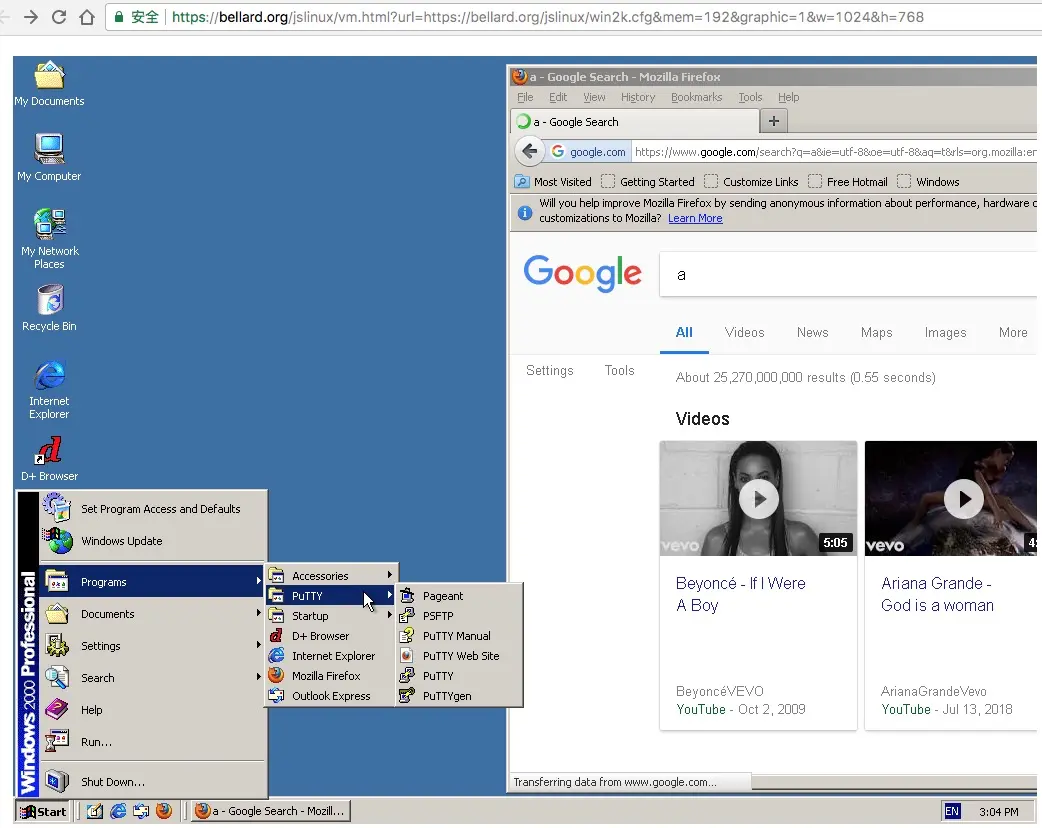Open a new tab with plus button

774,121
